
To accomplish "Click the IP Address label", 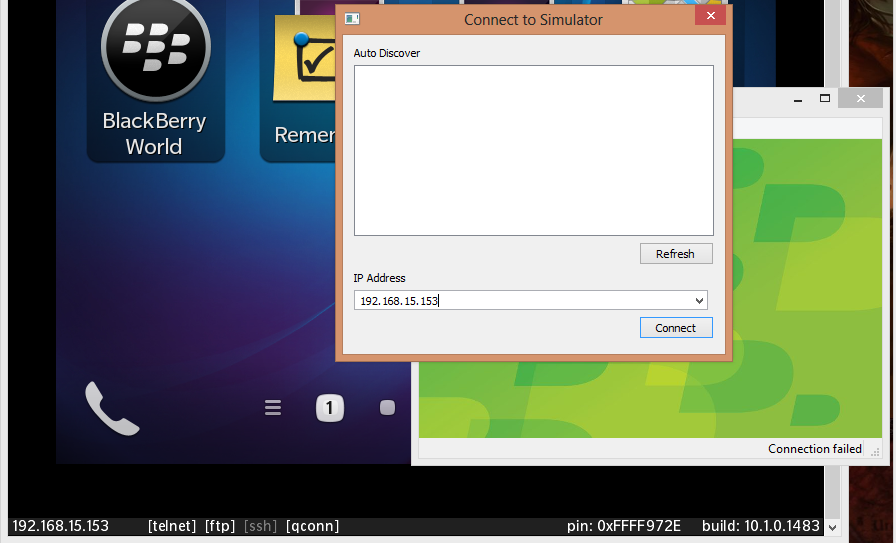I will pyautogui.click(x=379, y=278).
